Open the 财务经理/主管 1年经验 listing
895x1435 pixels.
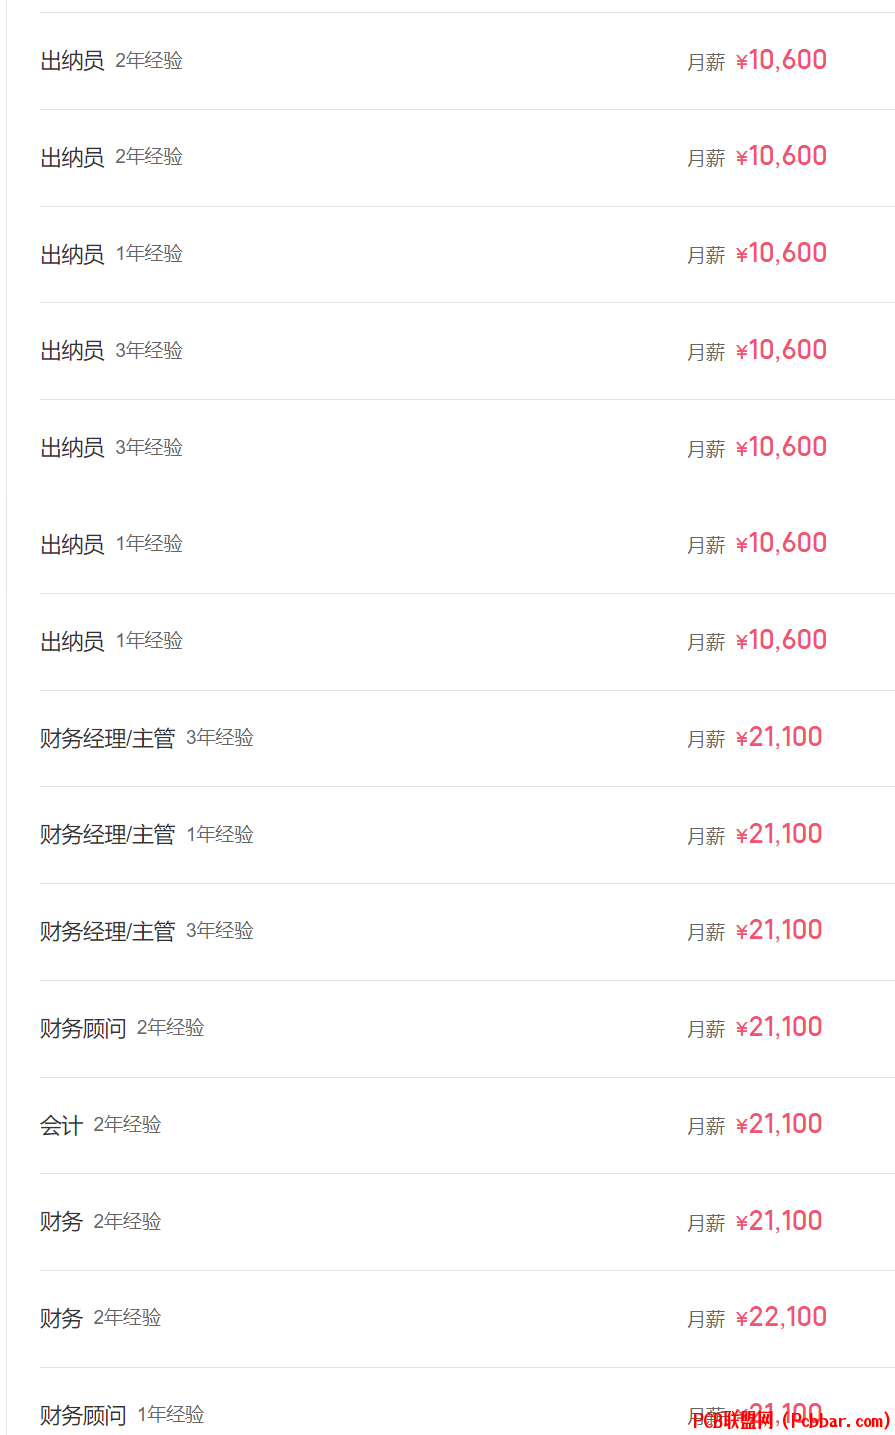pyautogui.click(x=467, y=835)
